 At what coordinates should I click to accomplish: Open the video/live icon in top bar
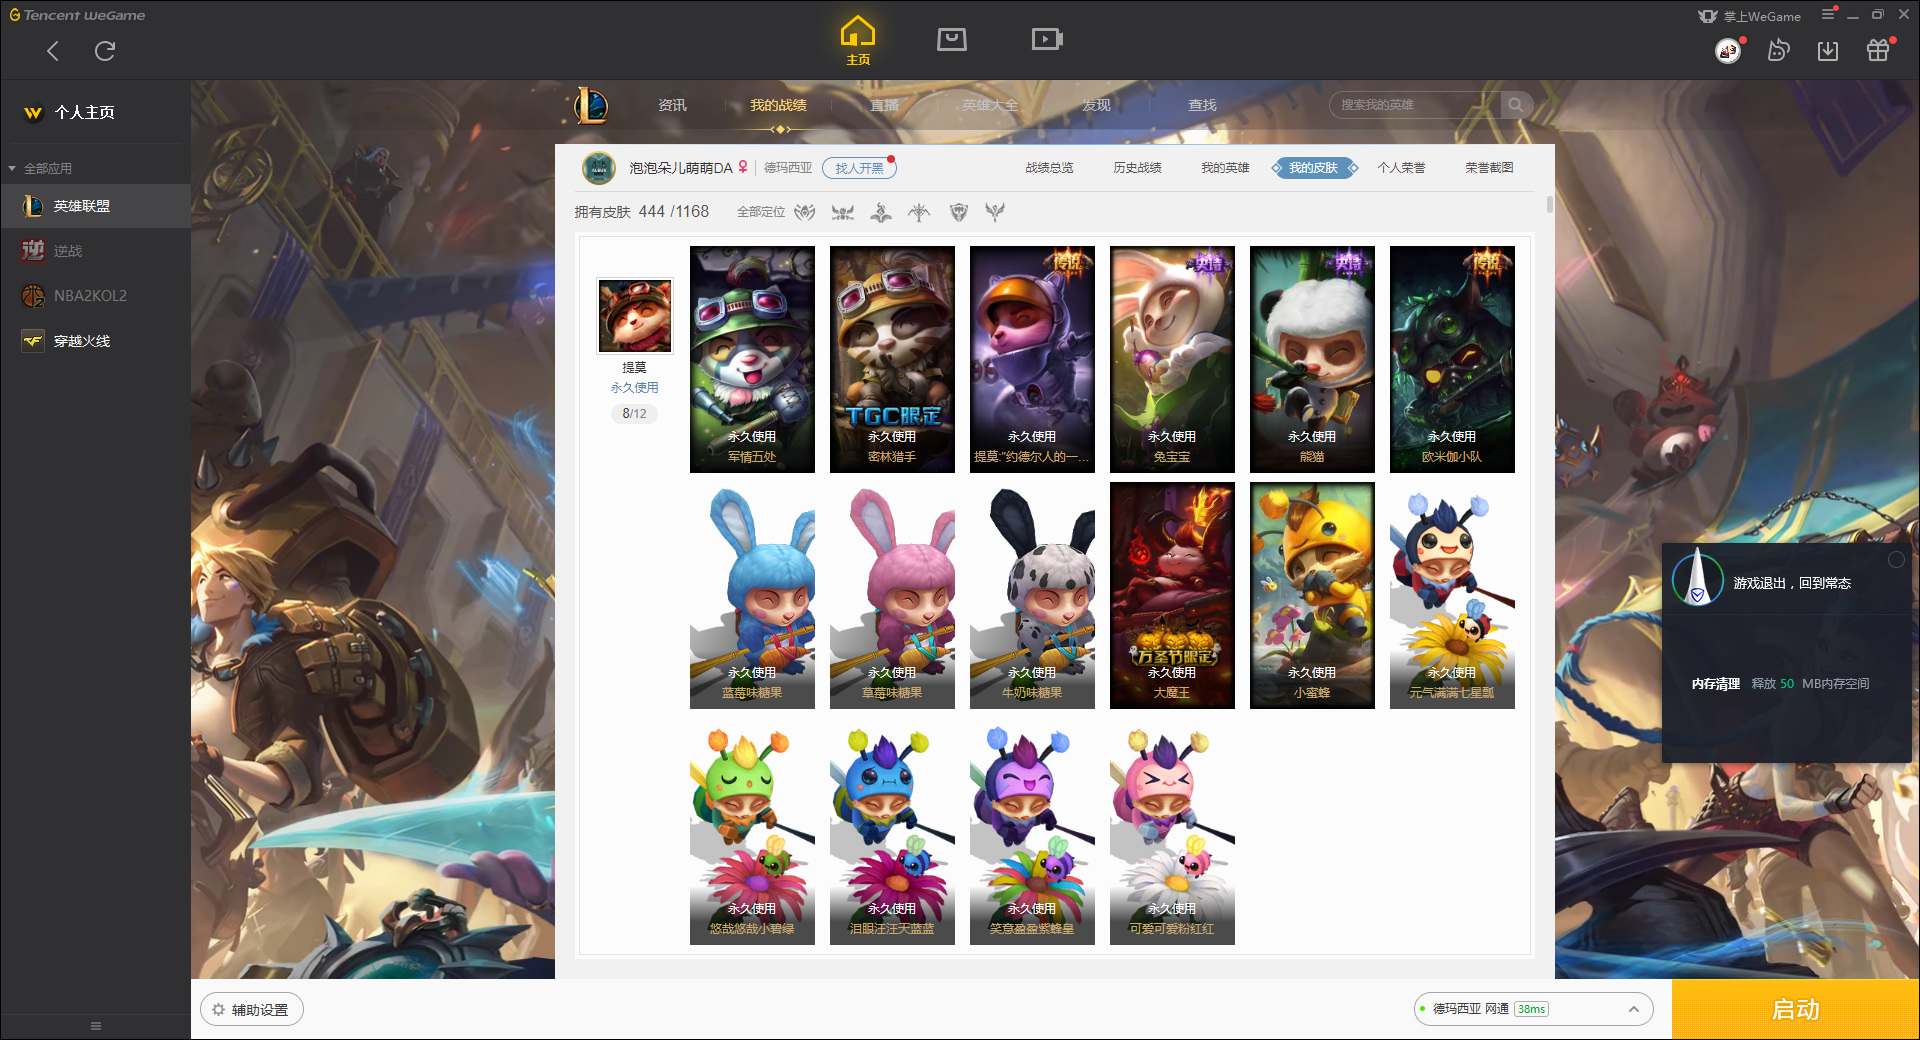[x=1047, y=39]
